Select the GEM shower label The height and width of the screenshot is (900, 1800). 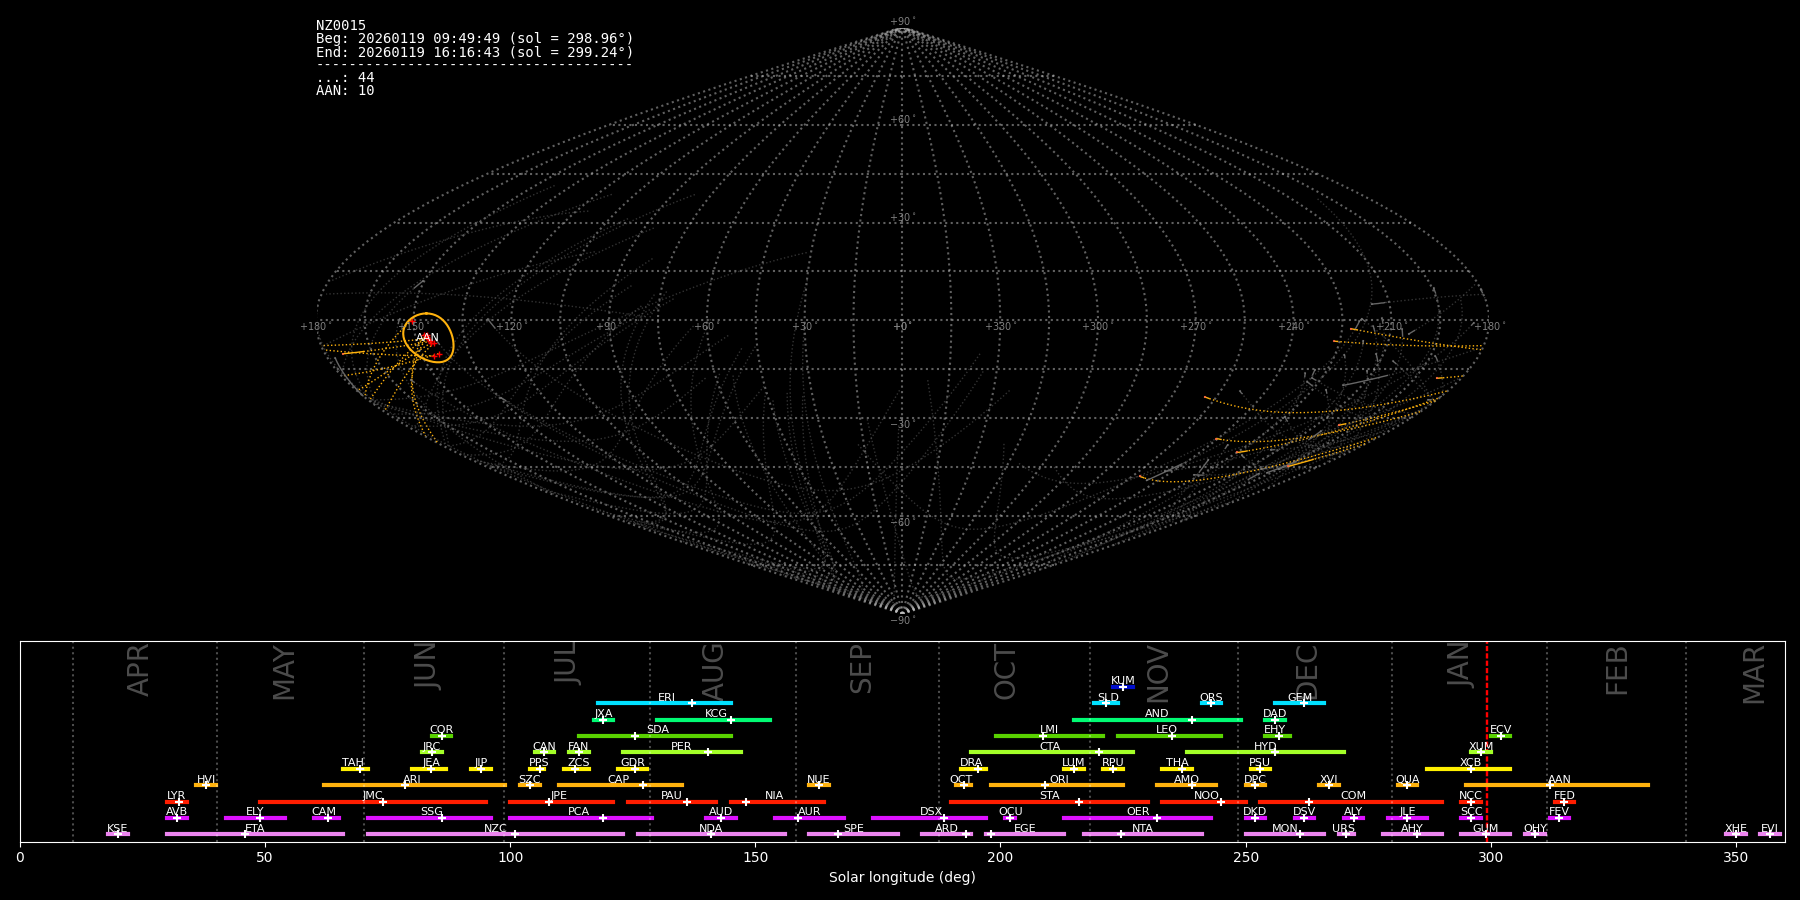(1300, 698)
